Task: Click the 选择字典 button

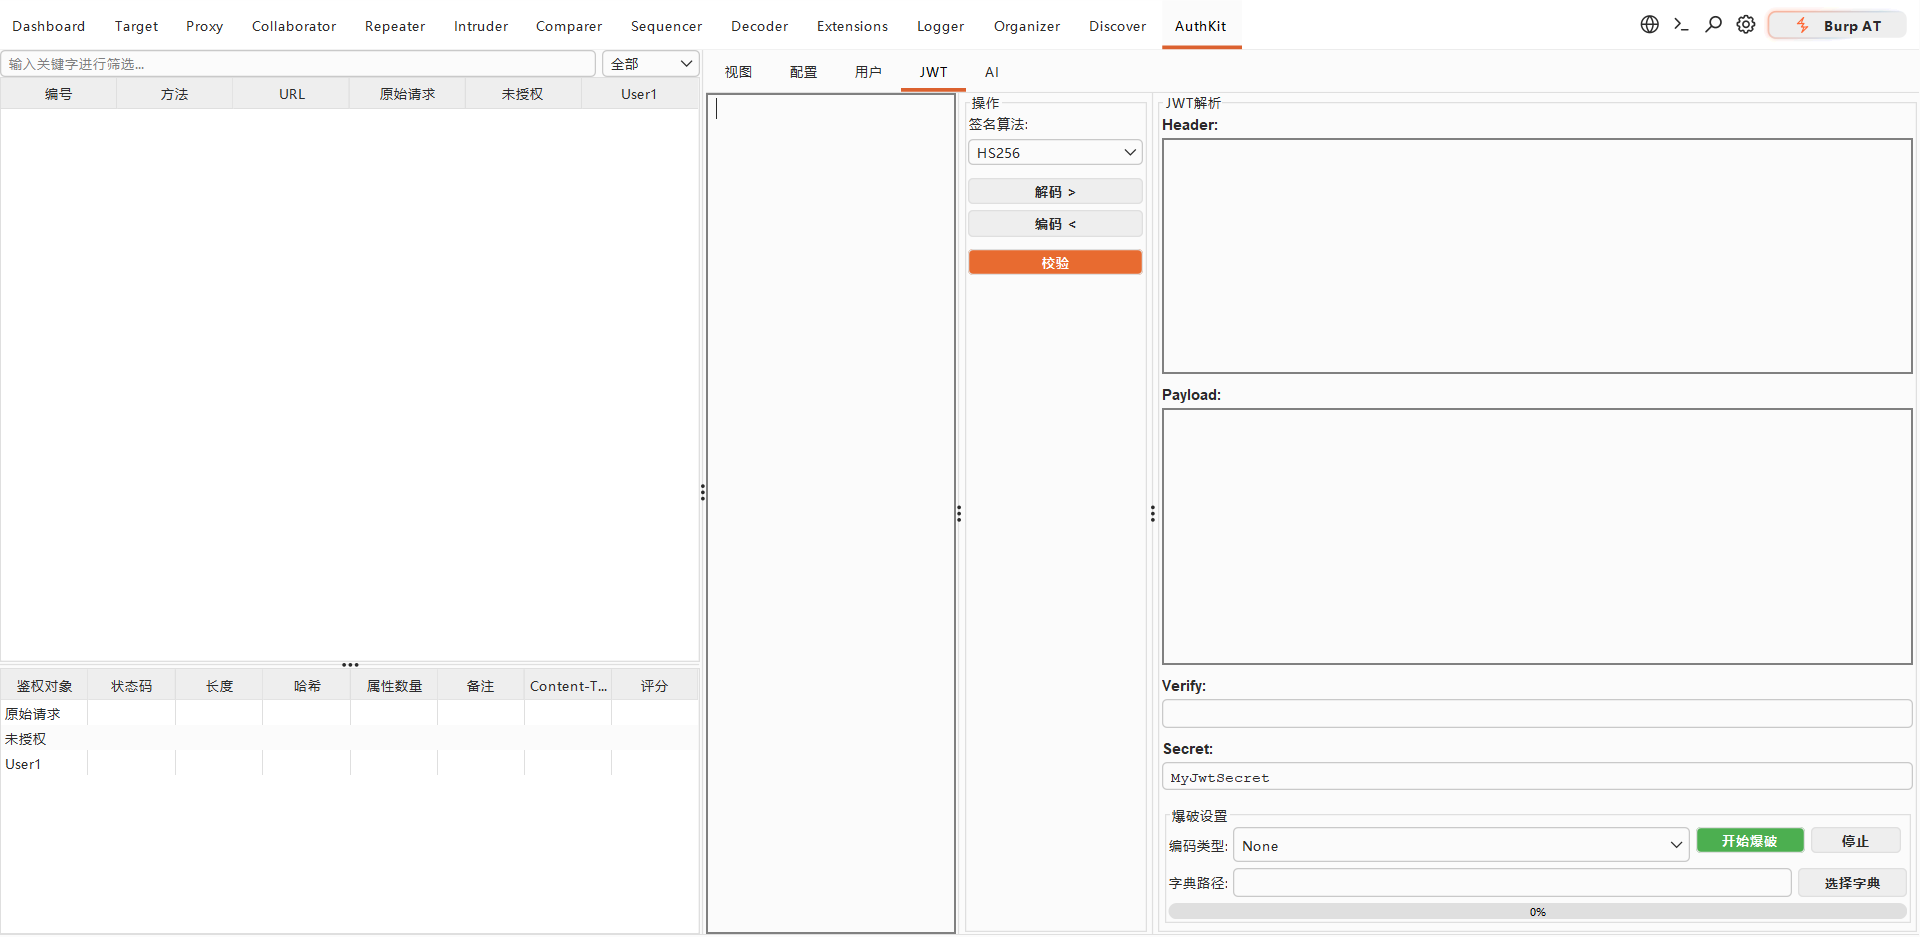Action: point(1852,883)
